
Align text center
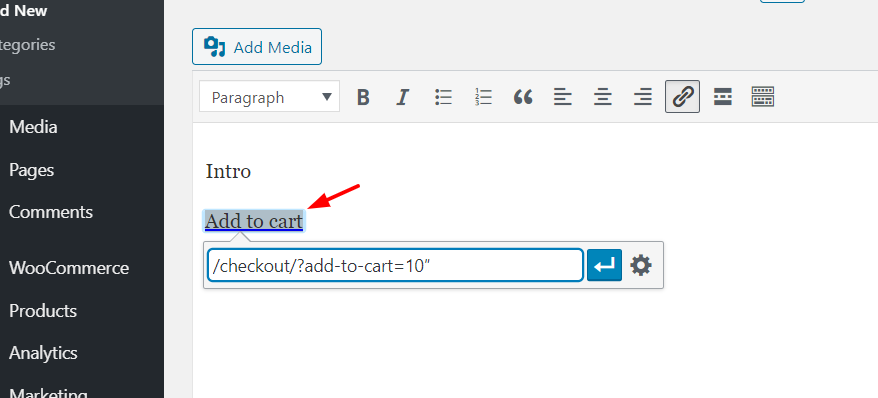coord(603,97)
